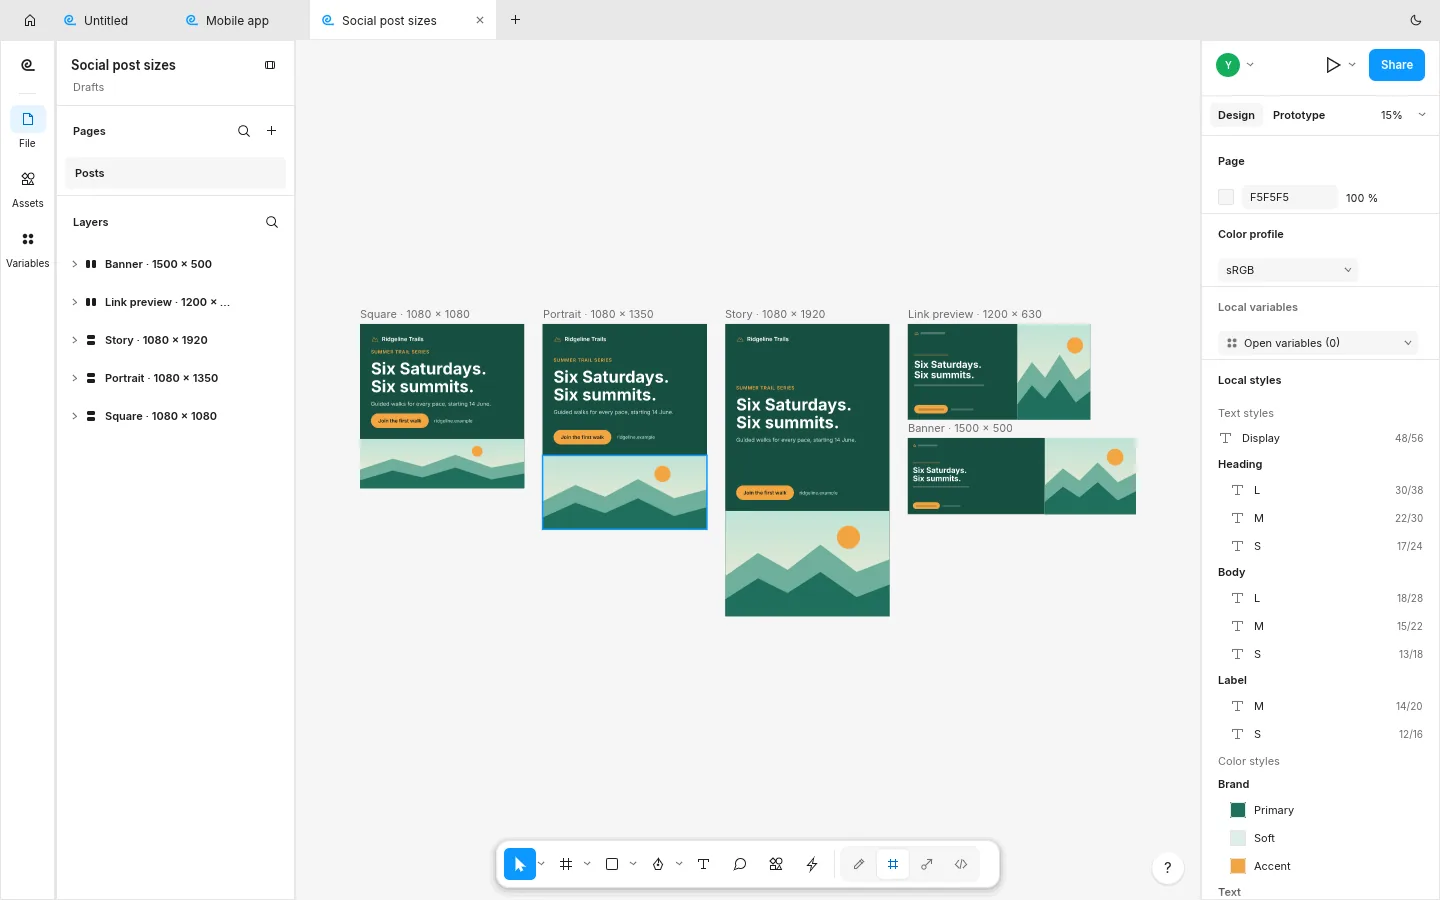Toggle Dev Mode code icon in toolbar
The image size is (1440, 900).
pos(961,864)
